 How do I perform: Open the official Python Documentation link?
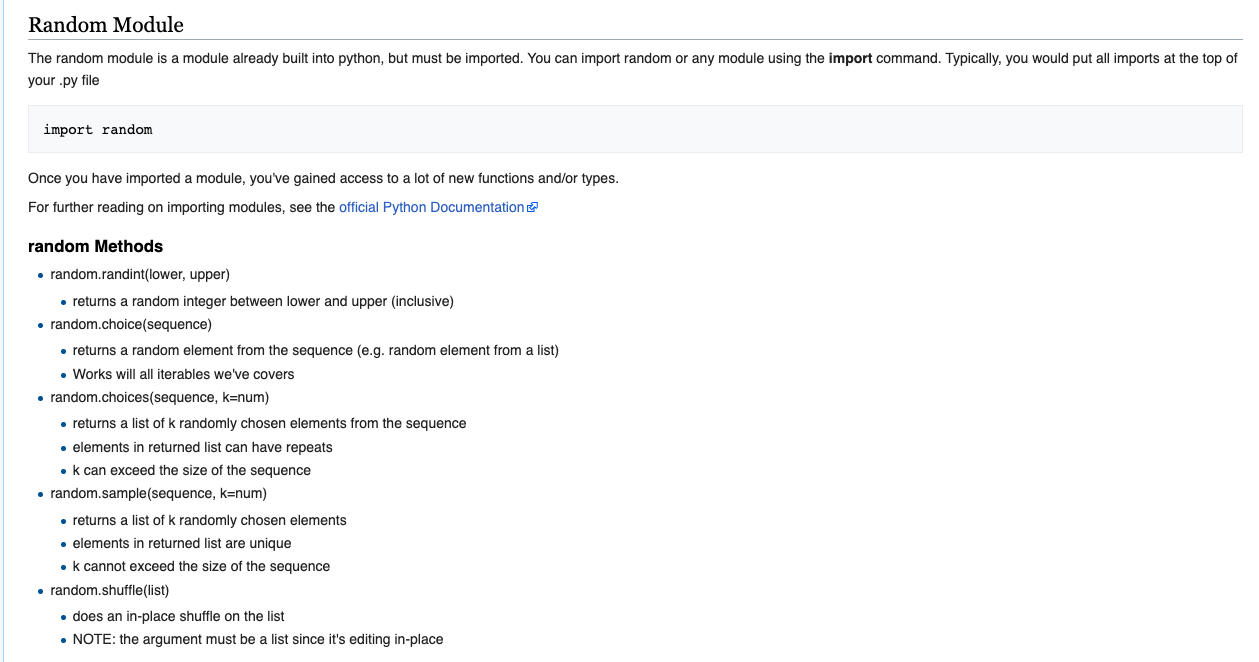coord(432,207)
